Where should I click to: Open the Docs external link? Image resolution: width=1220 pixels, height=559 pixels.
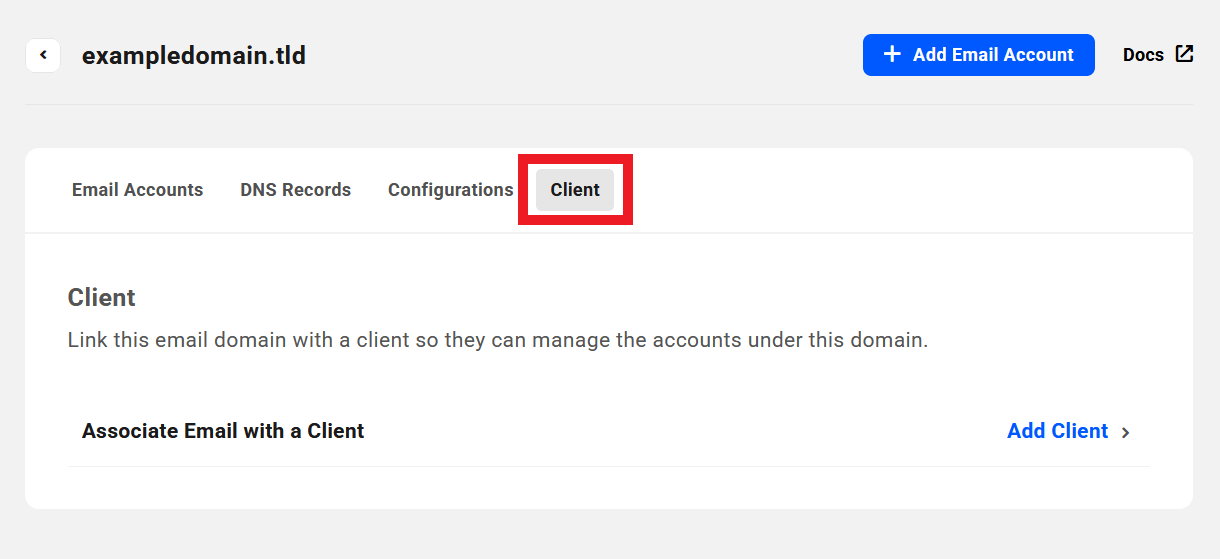pyautogui.click(x=1157, y=55)
